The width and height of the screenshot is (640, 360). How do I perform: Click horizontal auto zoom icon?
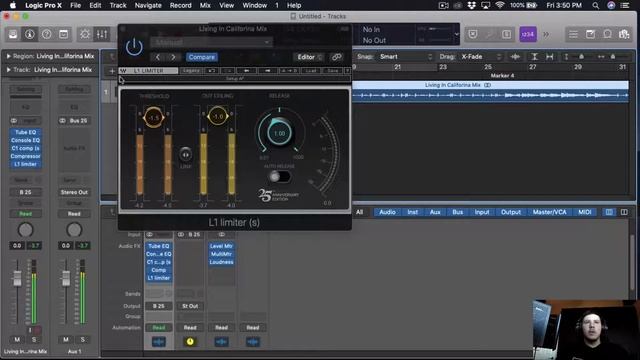tap(550, 57)
